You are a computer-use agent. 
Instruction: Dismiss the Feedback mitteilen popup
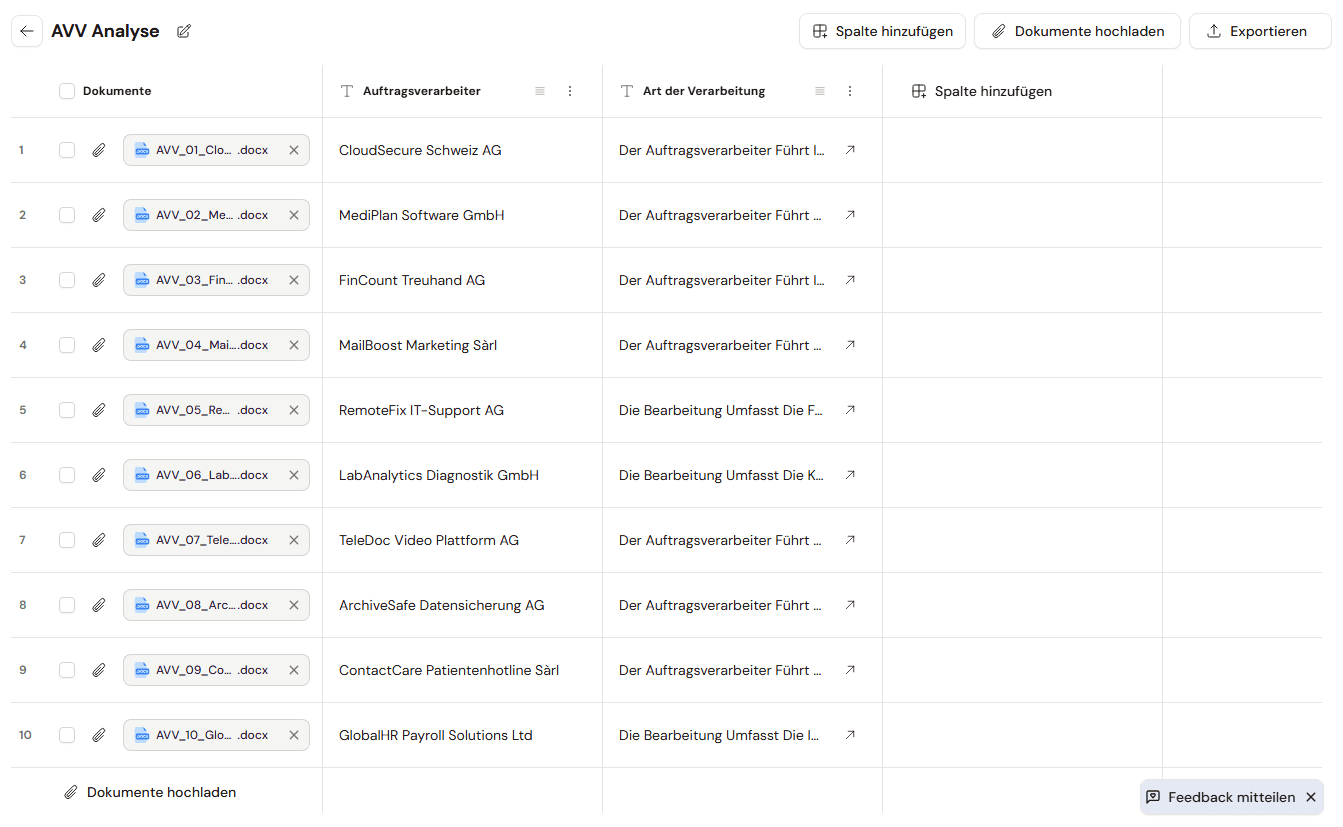pos(1311,797)
